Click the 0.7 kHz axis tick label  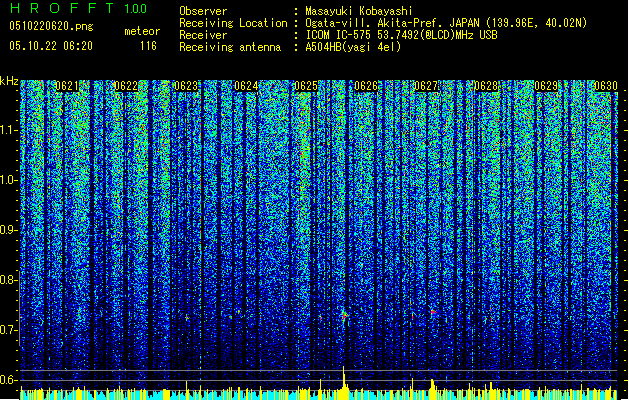pyautogui.click(x=9, y=330)
